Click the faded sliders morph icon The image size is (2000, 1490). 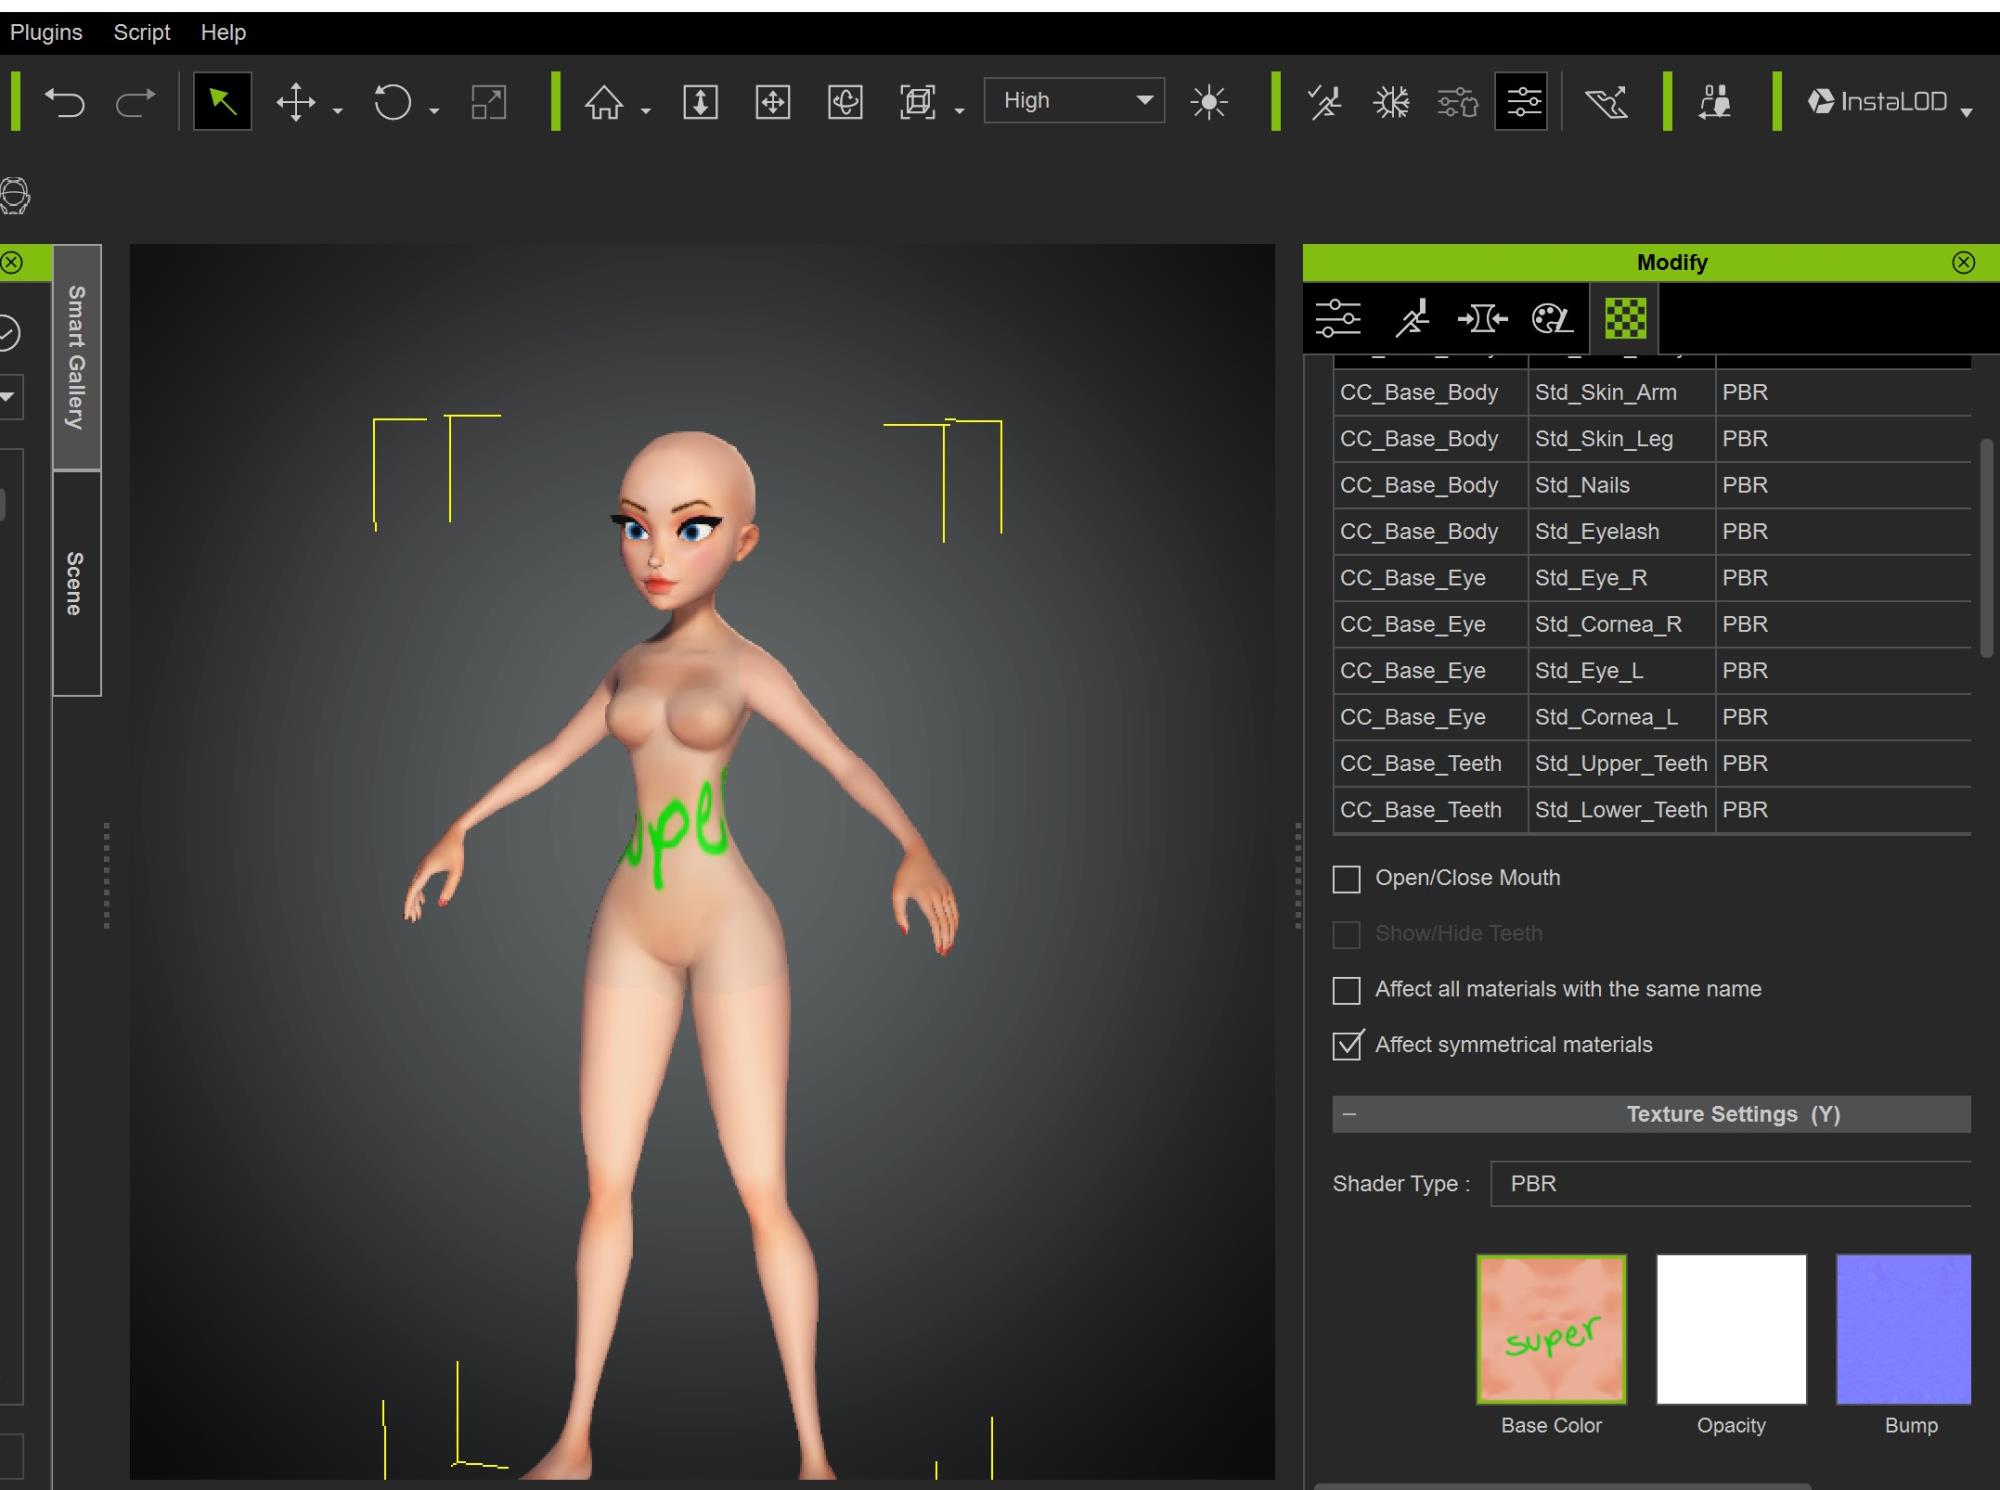pos(1457,102)
